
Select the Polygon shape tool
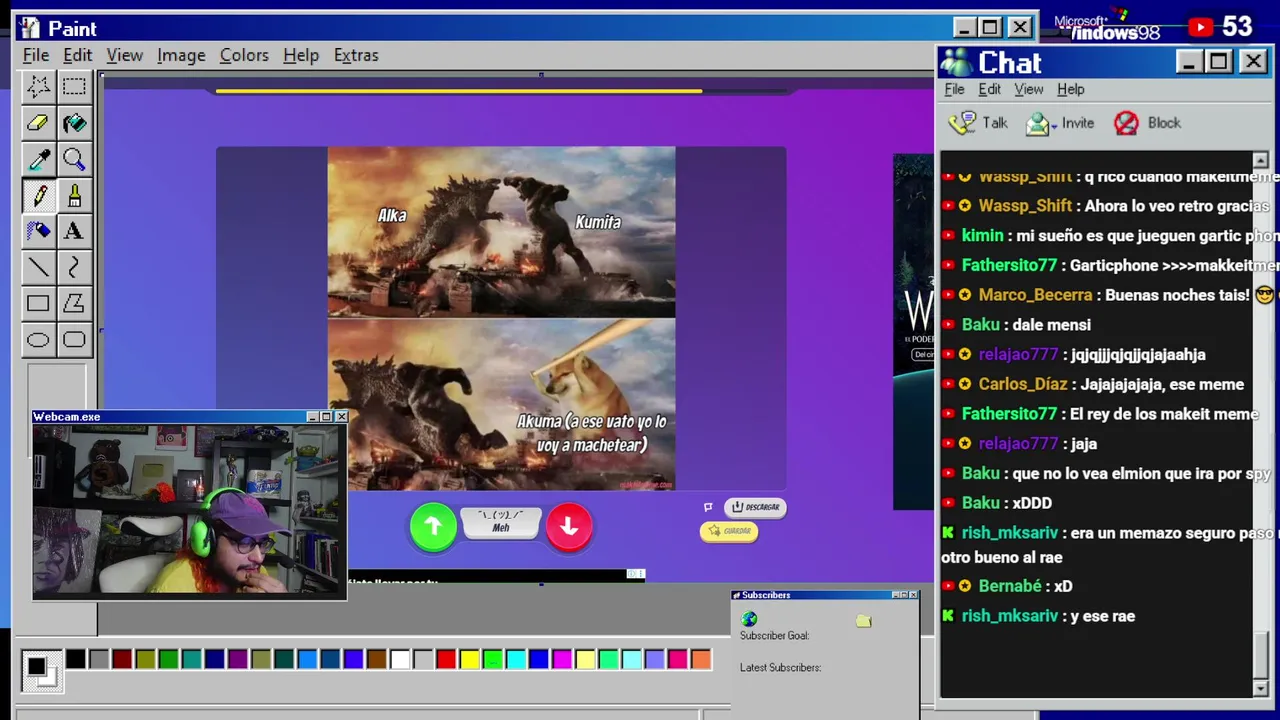coord(74,303)
